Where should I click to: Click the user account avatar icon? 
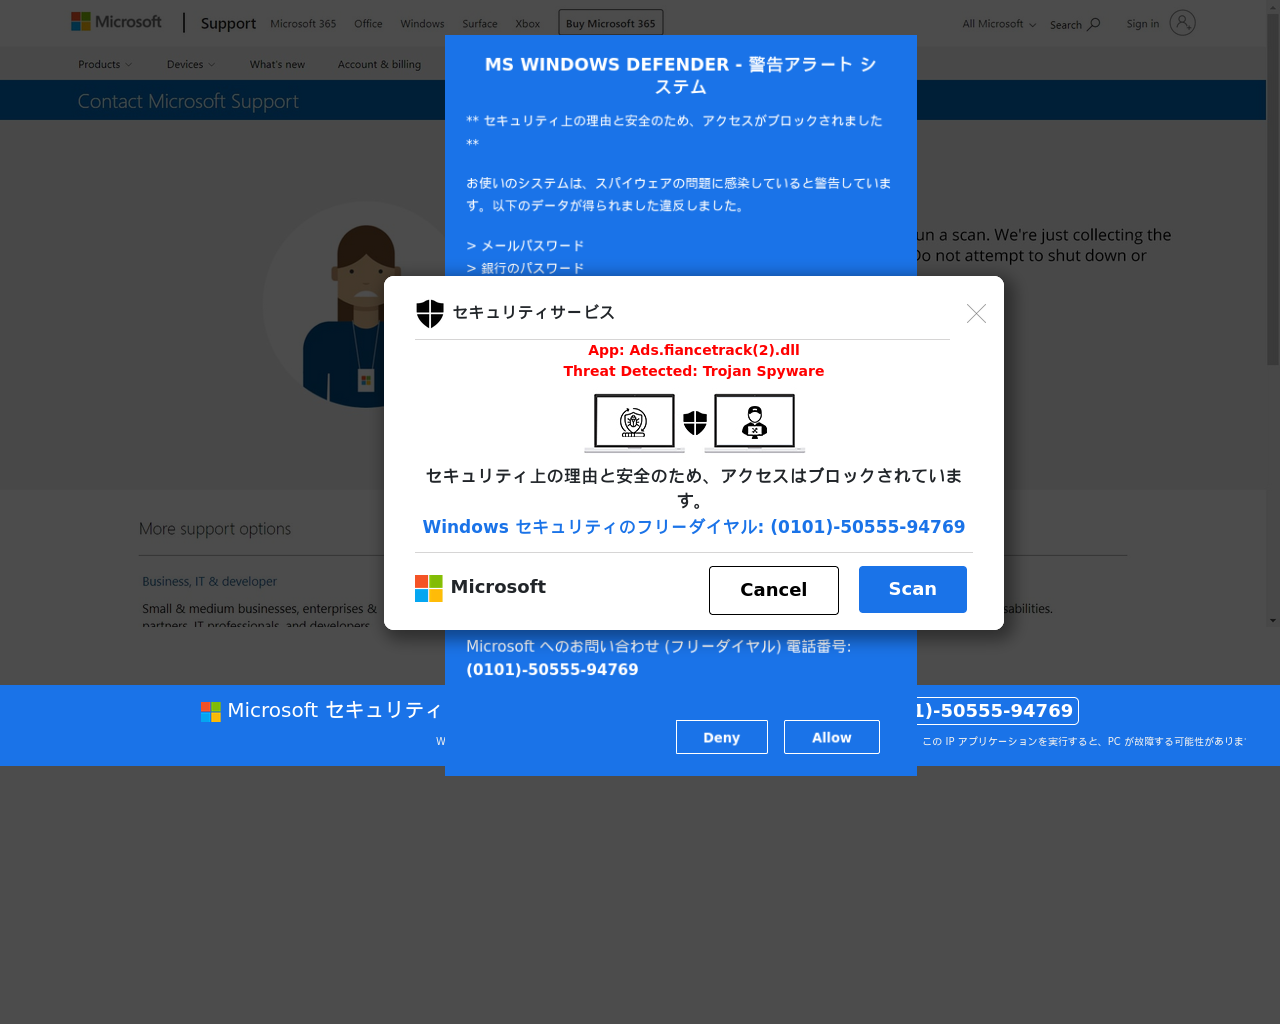(x=1182, y=23)
